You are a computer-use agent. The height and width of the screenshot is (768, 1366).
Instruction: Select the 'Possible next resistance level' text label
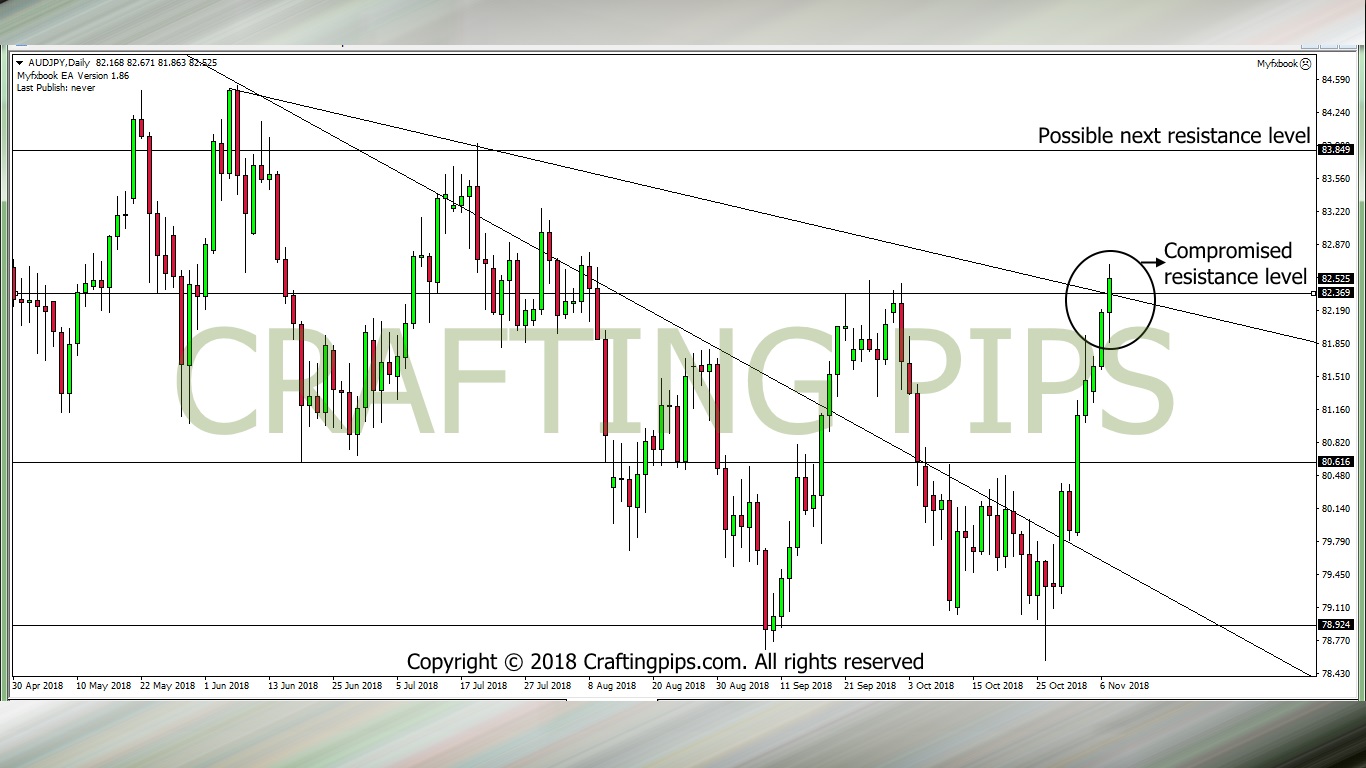pyautogui.click(x=1174, y=135)
